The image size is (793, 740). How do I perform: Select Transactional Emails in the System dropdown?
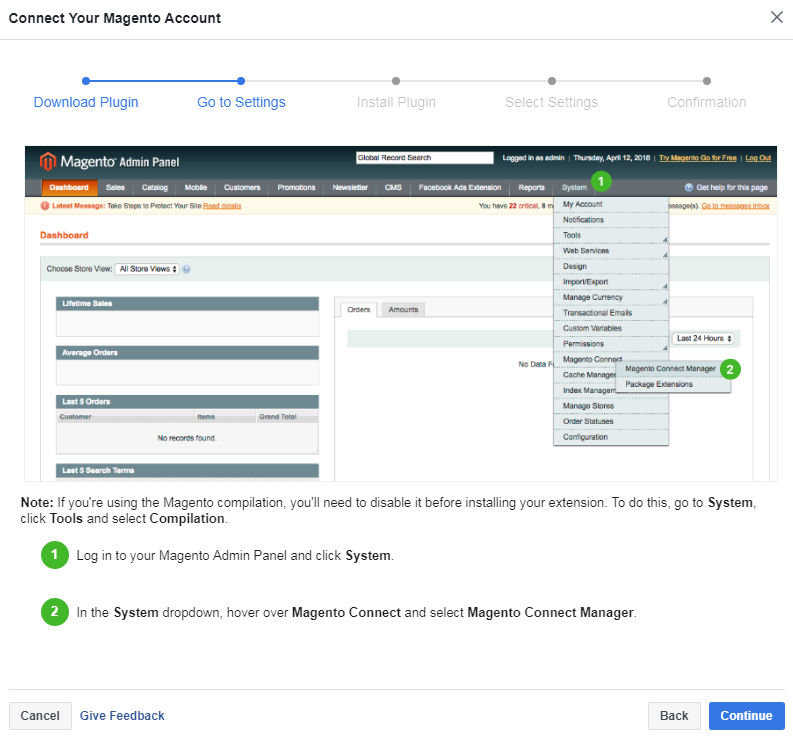pyautogui.click(x=611, y=313)
